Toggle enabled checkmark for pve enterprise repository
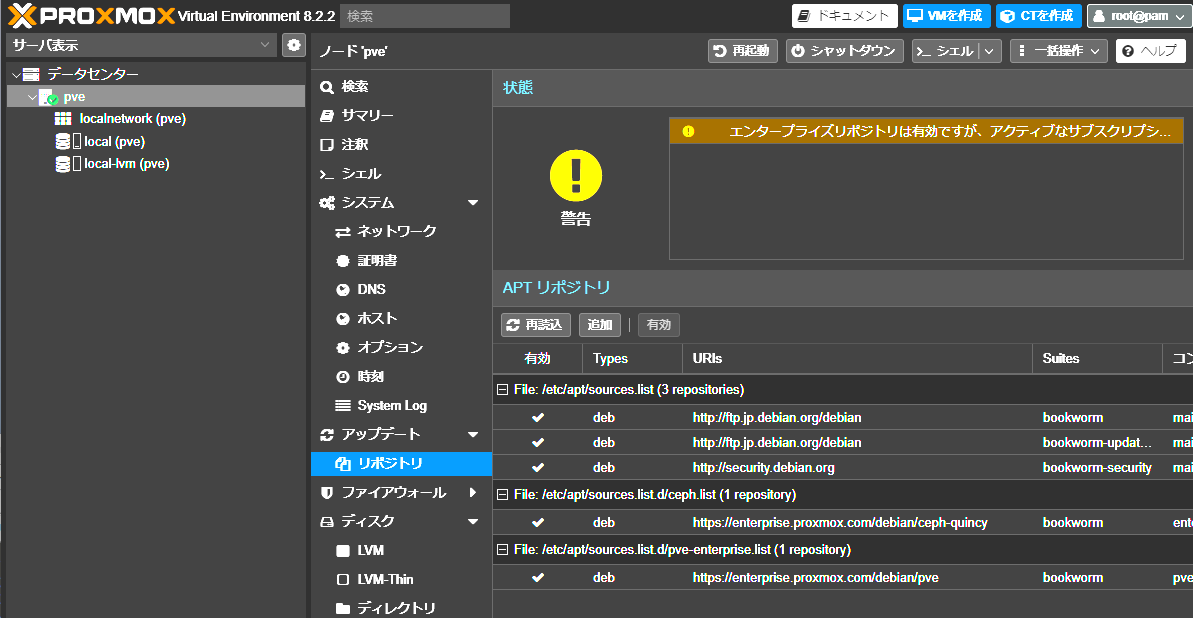This screenshot has width=1193, height=618. pos(538,578)
